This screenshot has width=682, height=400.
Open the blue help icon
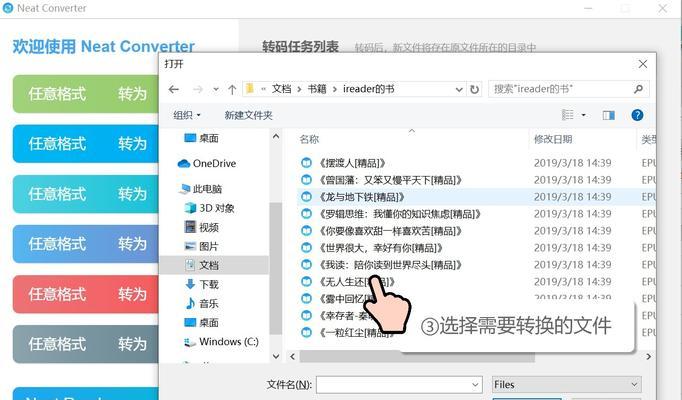(x=637, y=115)
